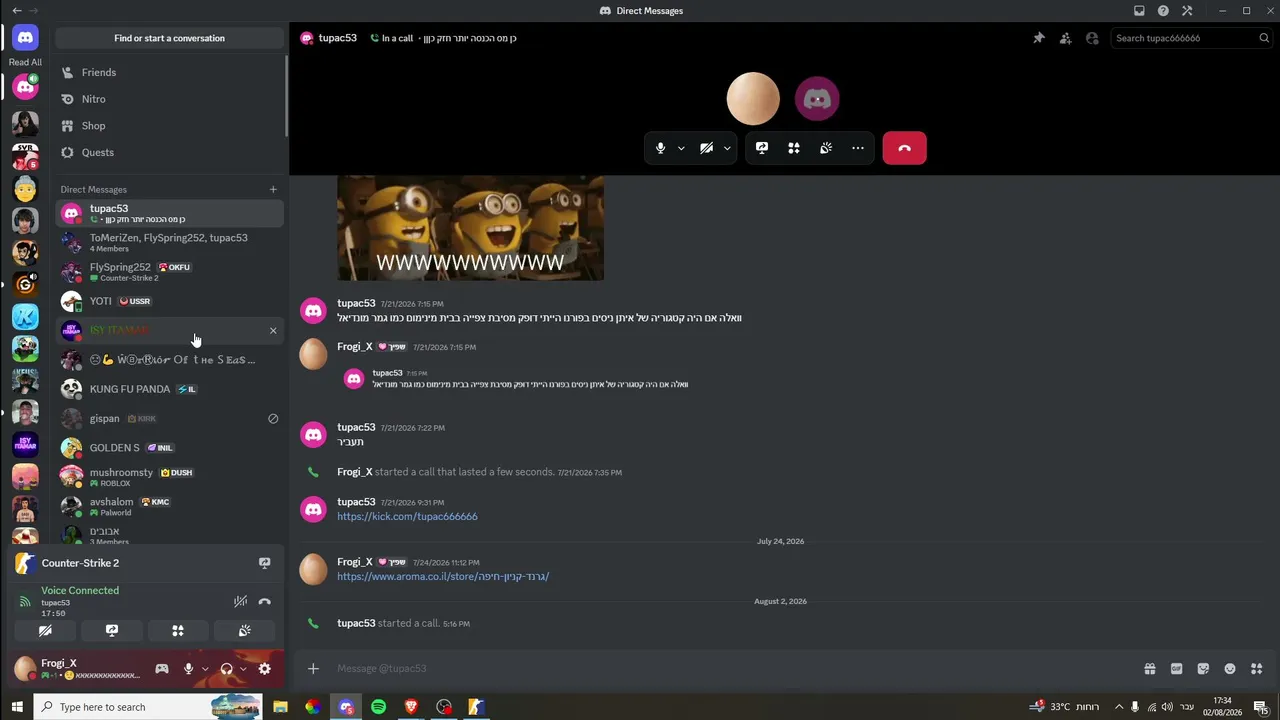Open the kick.com/tupac666666 link
This screenshot has width=1280, height=720.
[x=407, y=516]
